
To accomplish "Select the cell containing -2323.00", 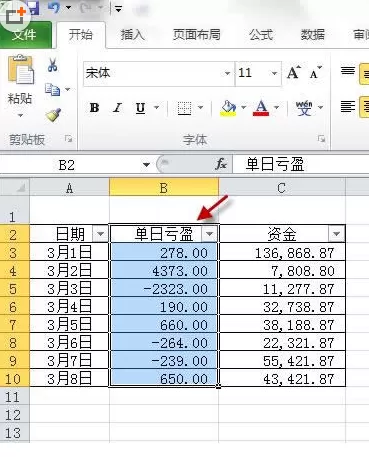I will coord(164,288).
